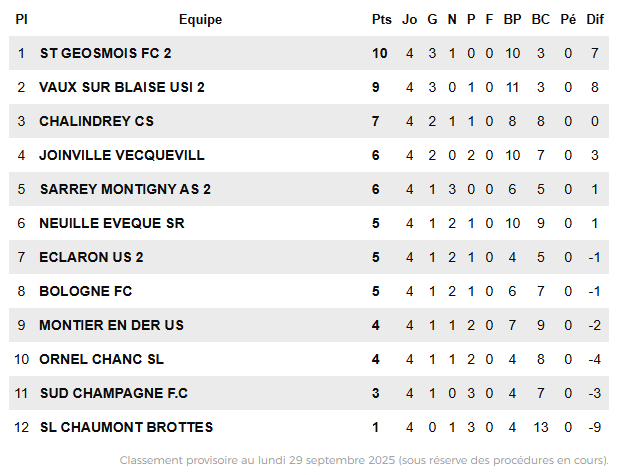
Task: Open SL CHAUMONT BROTTES team page
Action: [x=126, y=427]
